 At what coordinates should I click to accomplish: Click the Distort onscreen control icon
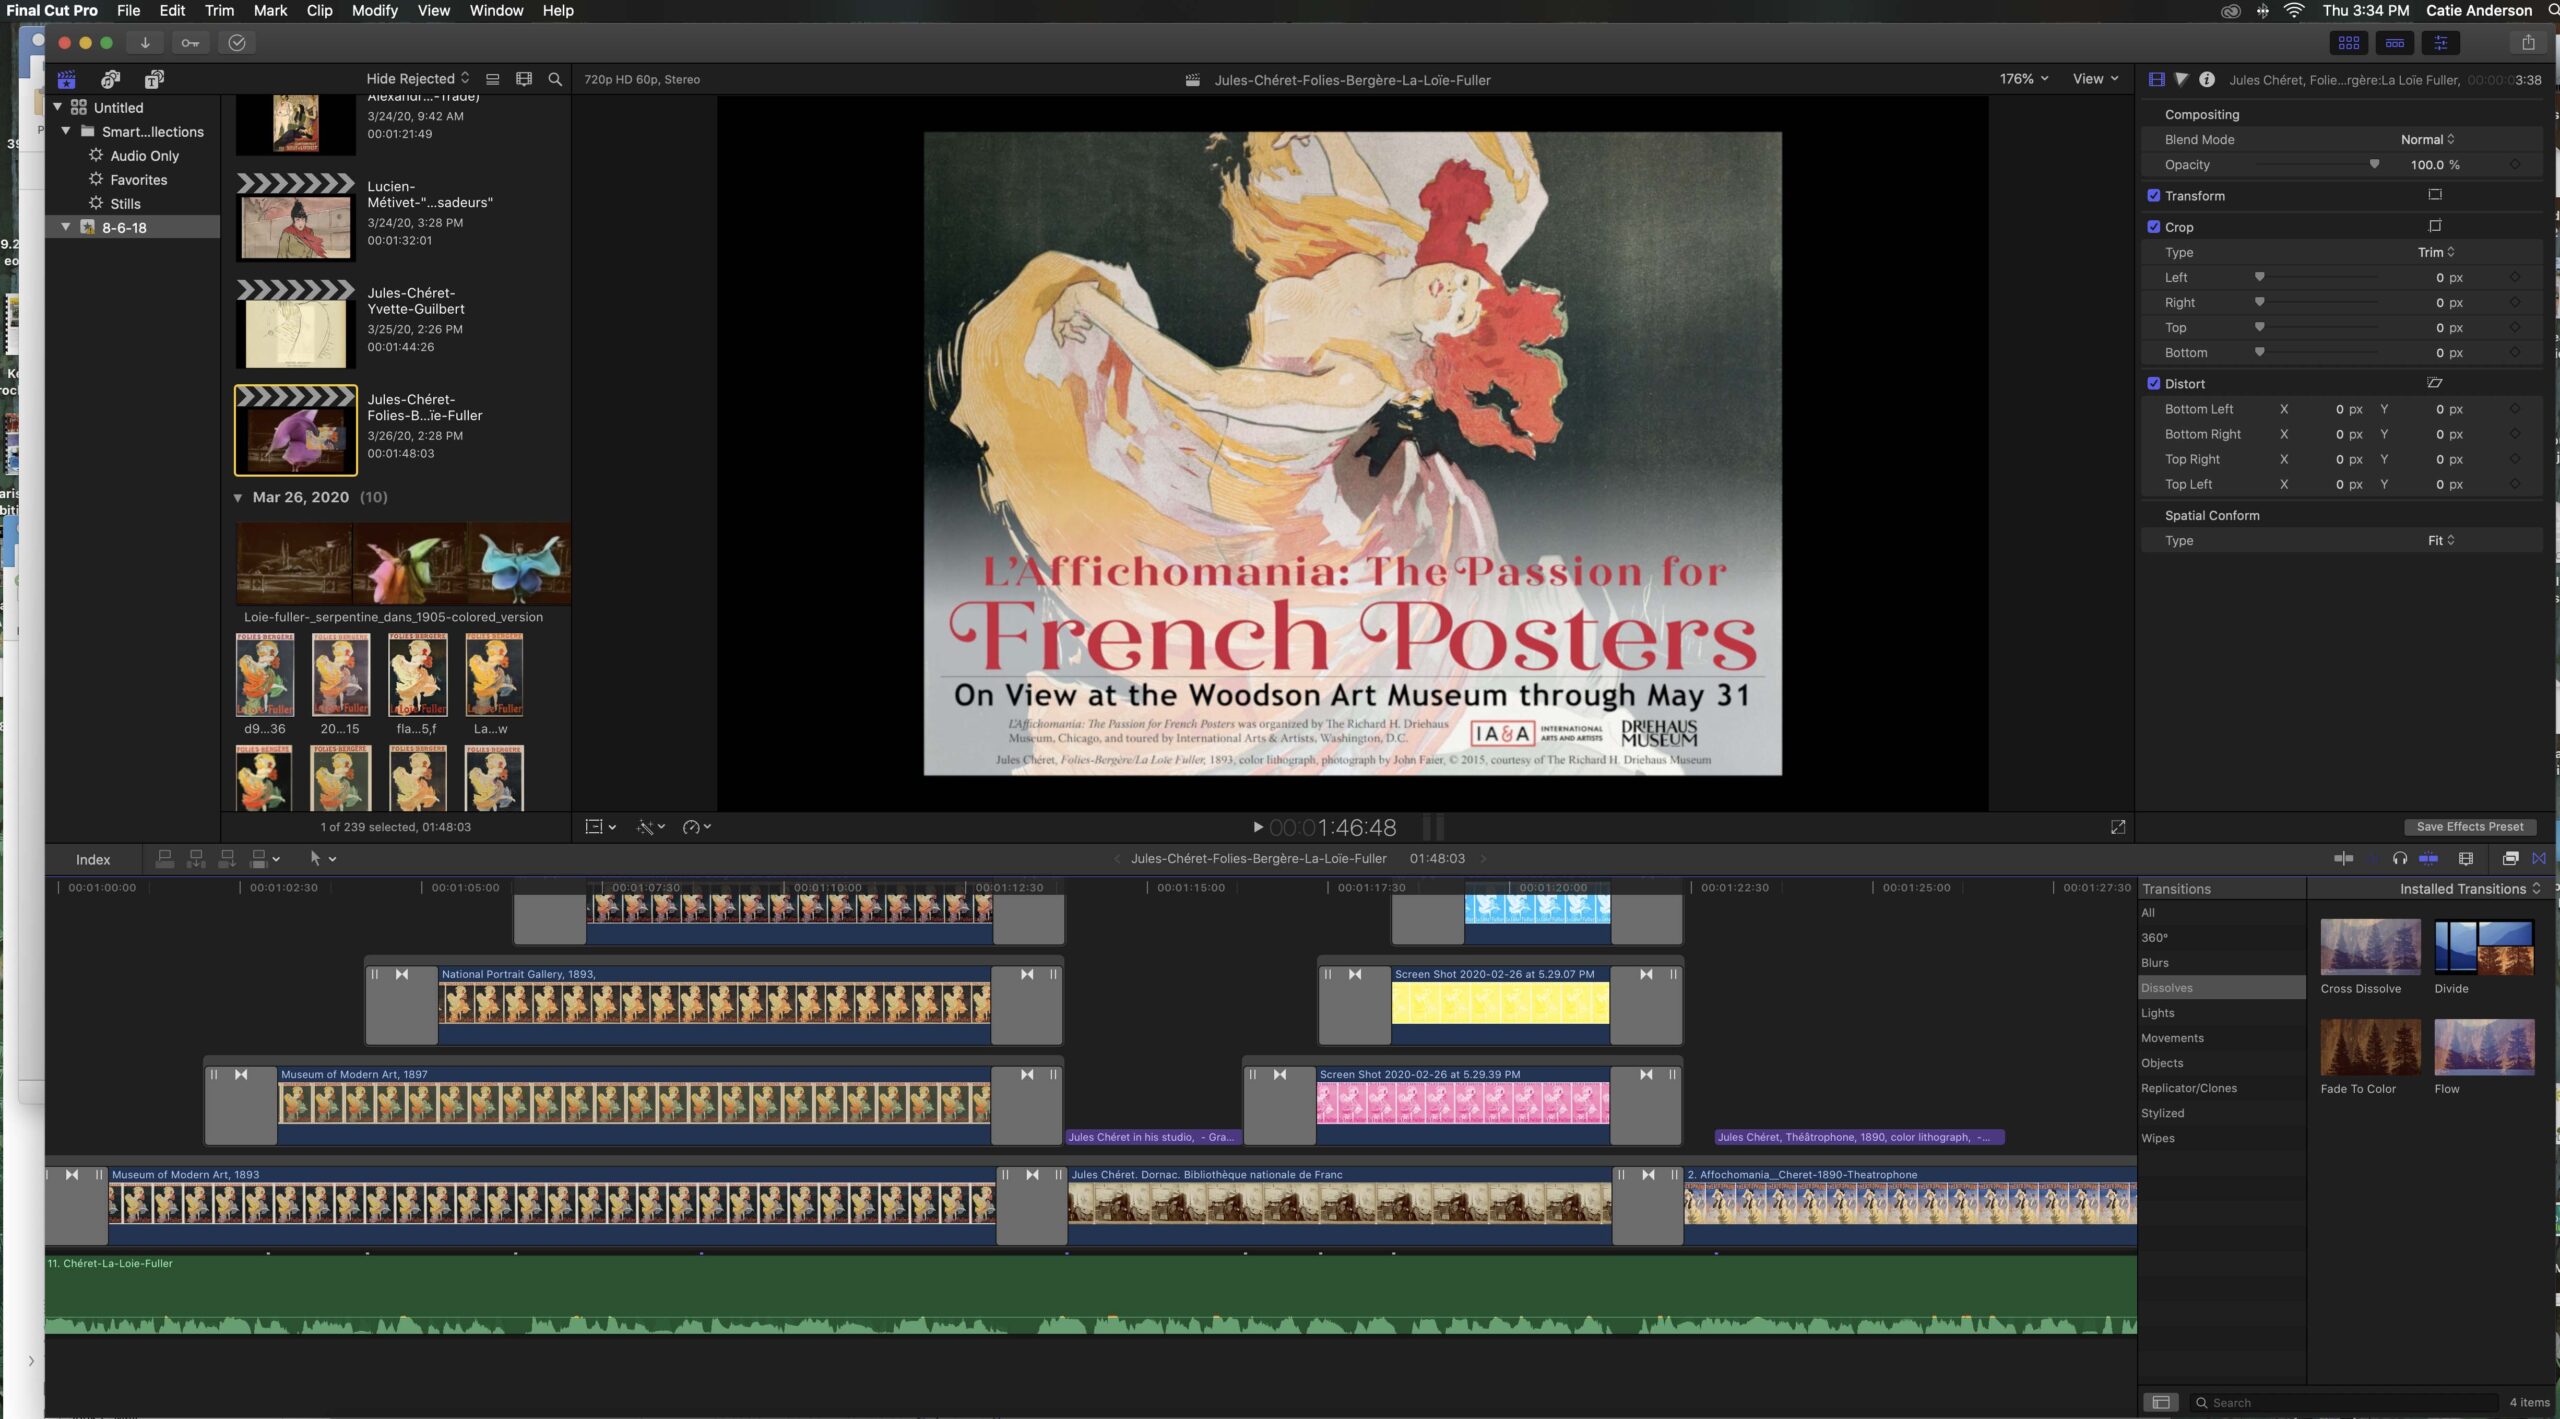2435,383
